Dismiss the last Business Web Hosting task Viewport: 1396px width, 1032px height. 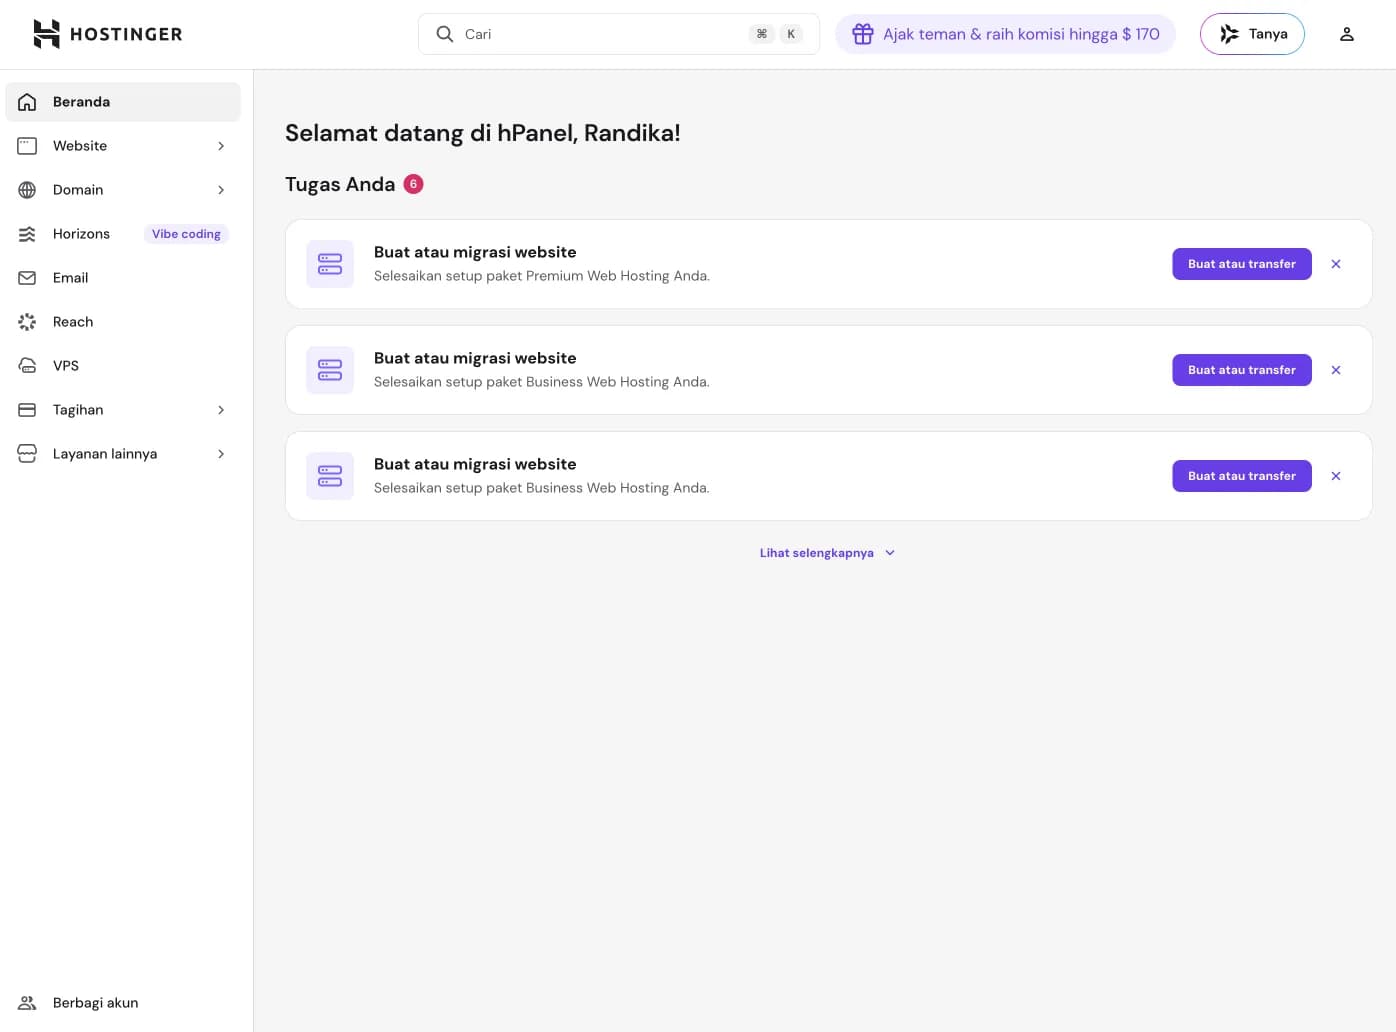click(x=1335, y=476)
